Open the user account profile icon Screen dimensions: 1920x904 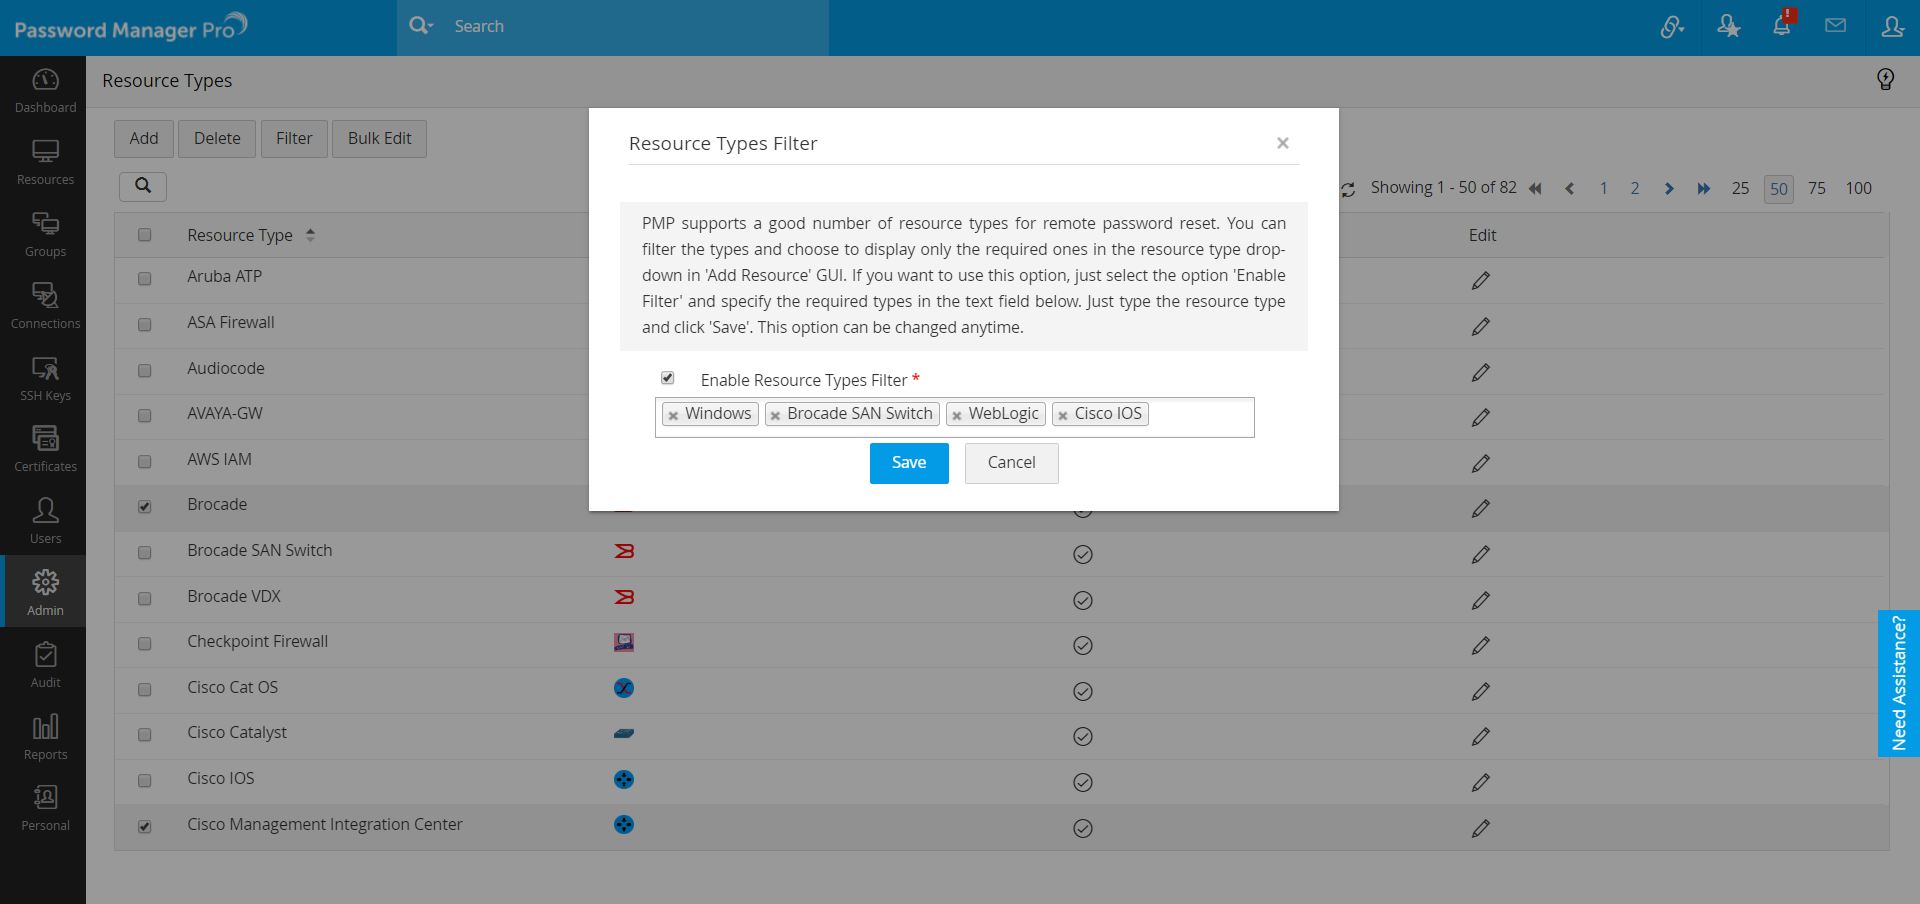coord(1892,26)
